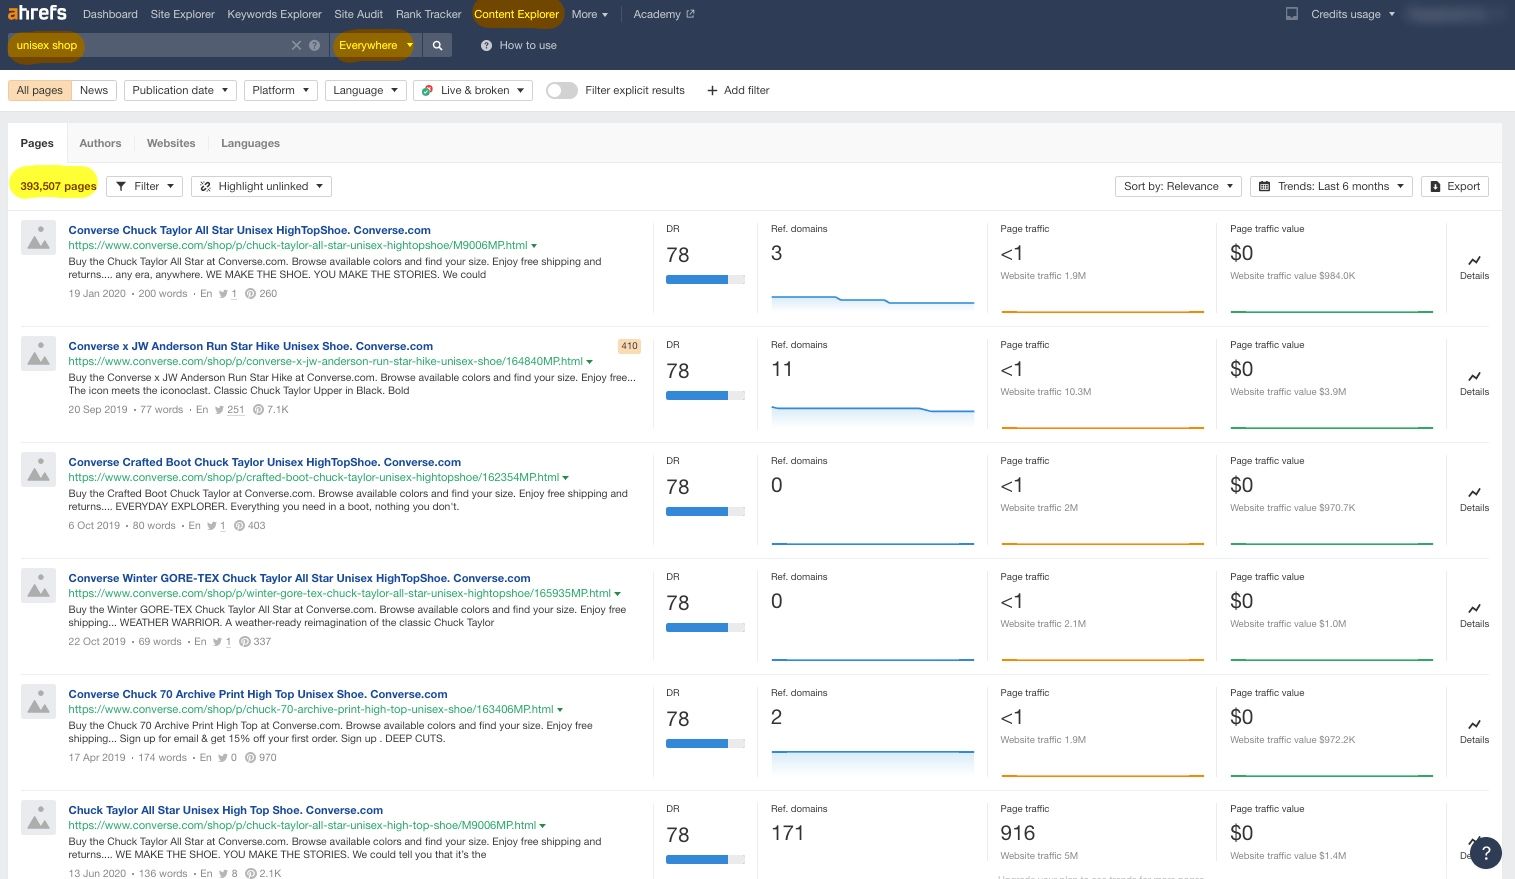Open Trends: Last 6 months dropdown

click(1330, 186)
